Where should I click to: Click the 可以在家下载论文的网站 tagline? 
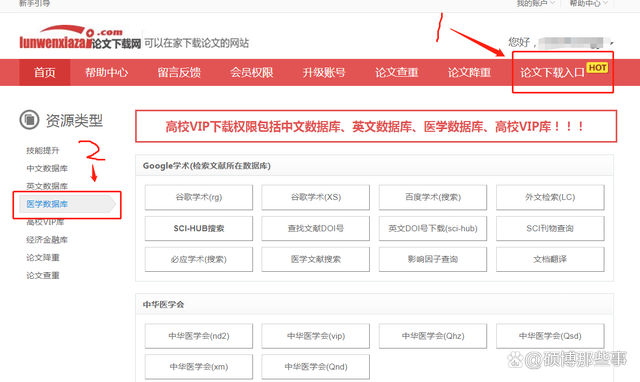click(196, 43)
